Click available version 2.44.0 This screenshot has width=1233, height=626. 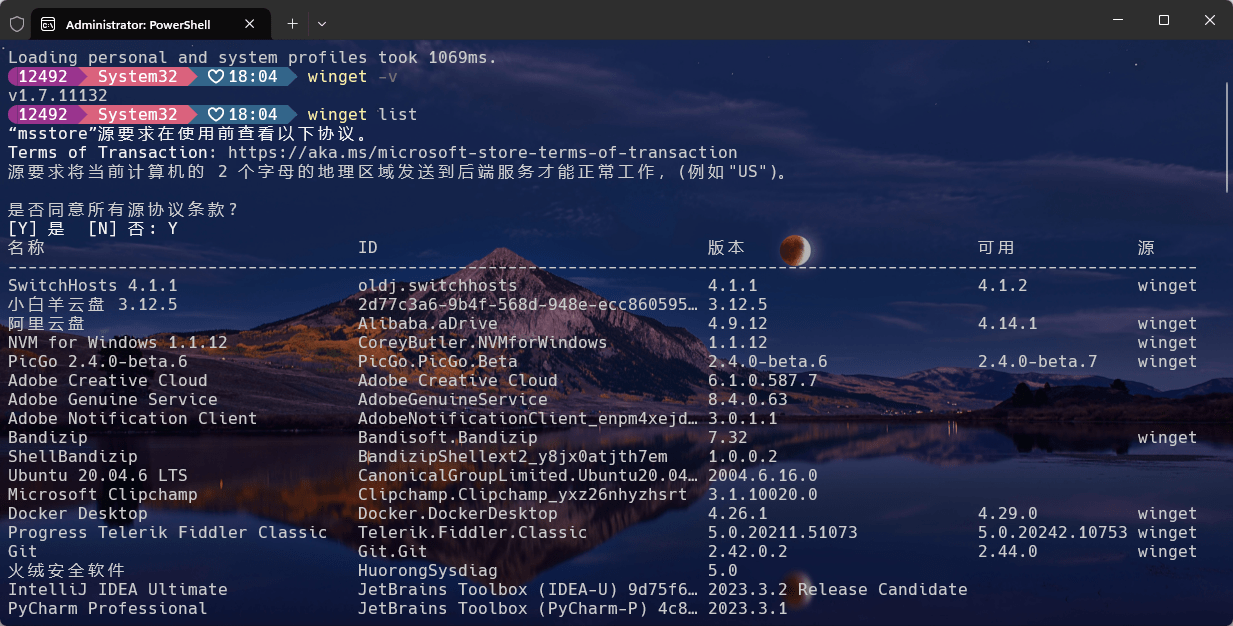[x=1008, y=552]
